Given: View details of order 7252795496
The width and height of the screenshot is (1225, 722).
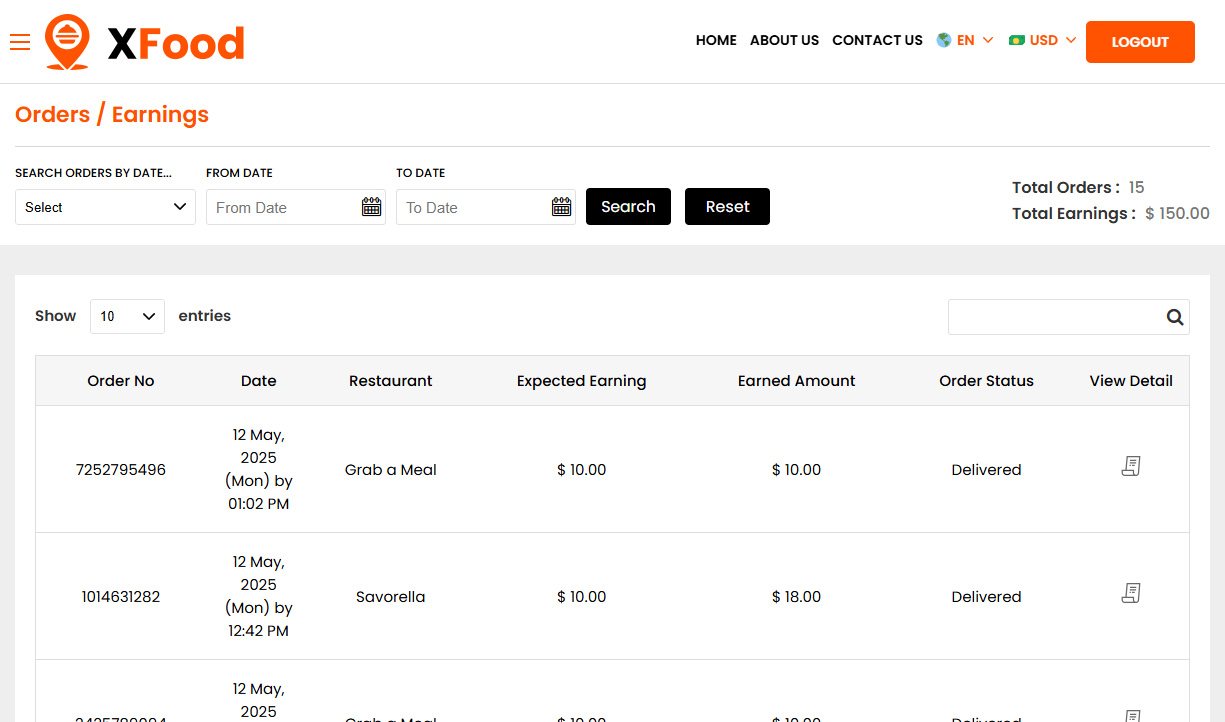Looking at the screenshot, I should pyautogui.click(x=1130, y=465).
